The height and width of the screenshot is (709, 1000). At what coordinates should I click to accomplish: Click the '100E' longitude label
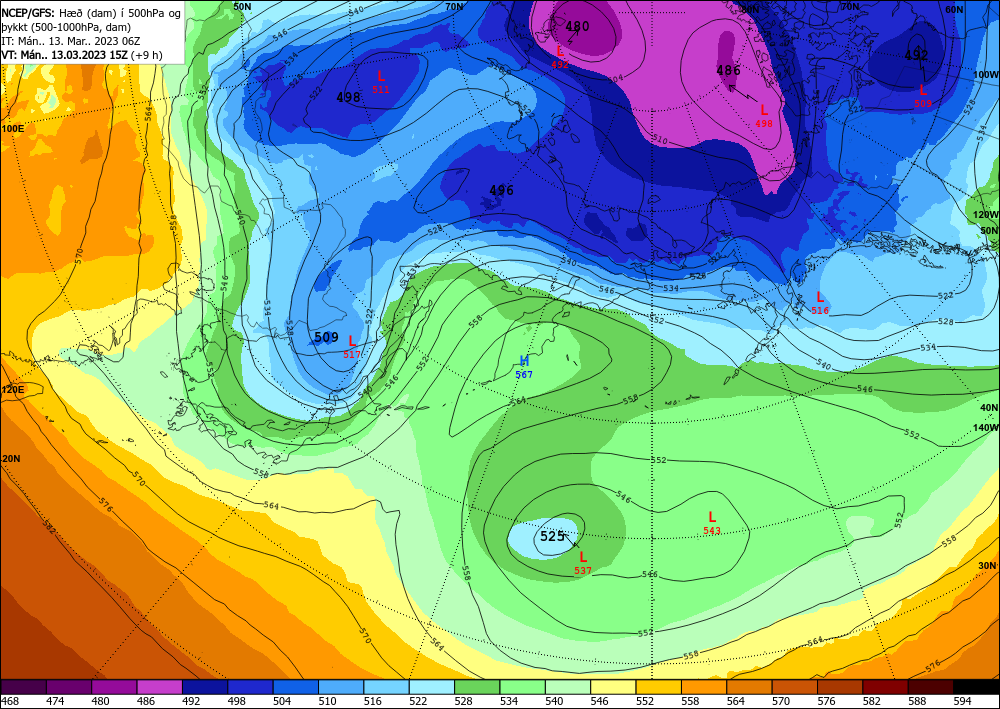tap(13, 128)
